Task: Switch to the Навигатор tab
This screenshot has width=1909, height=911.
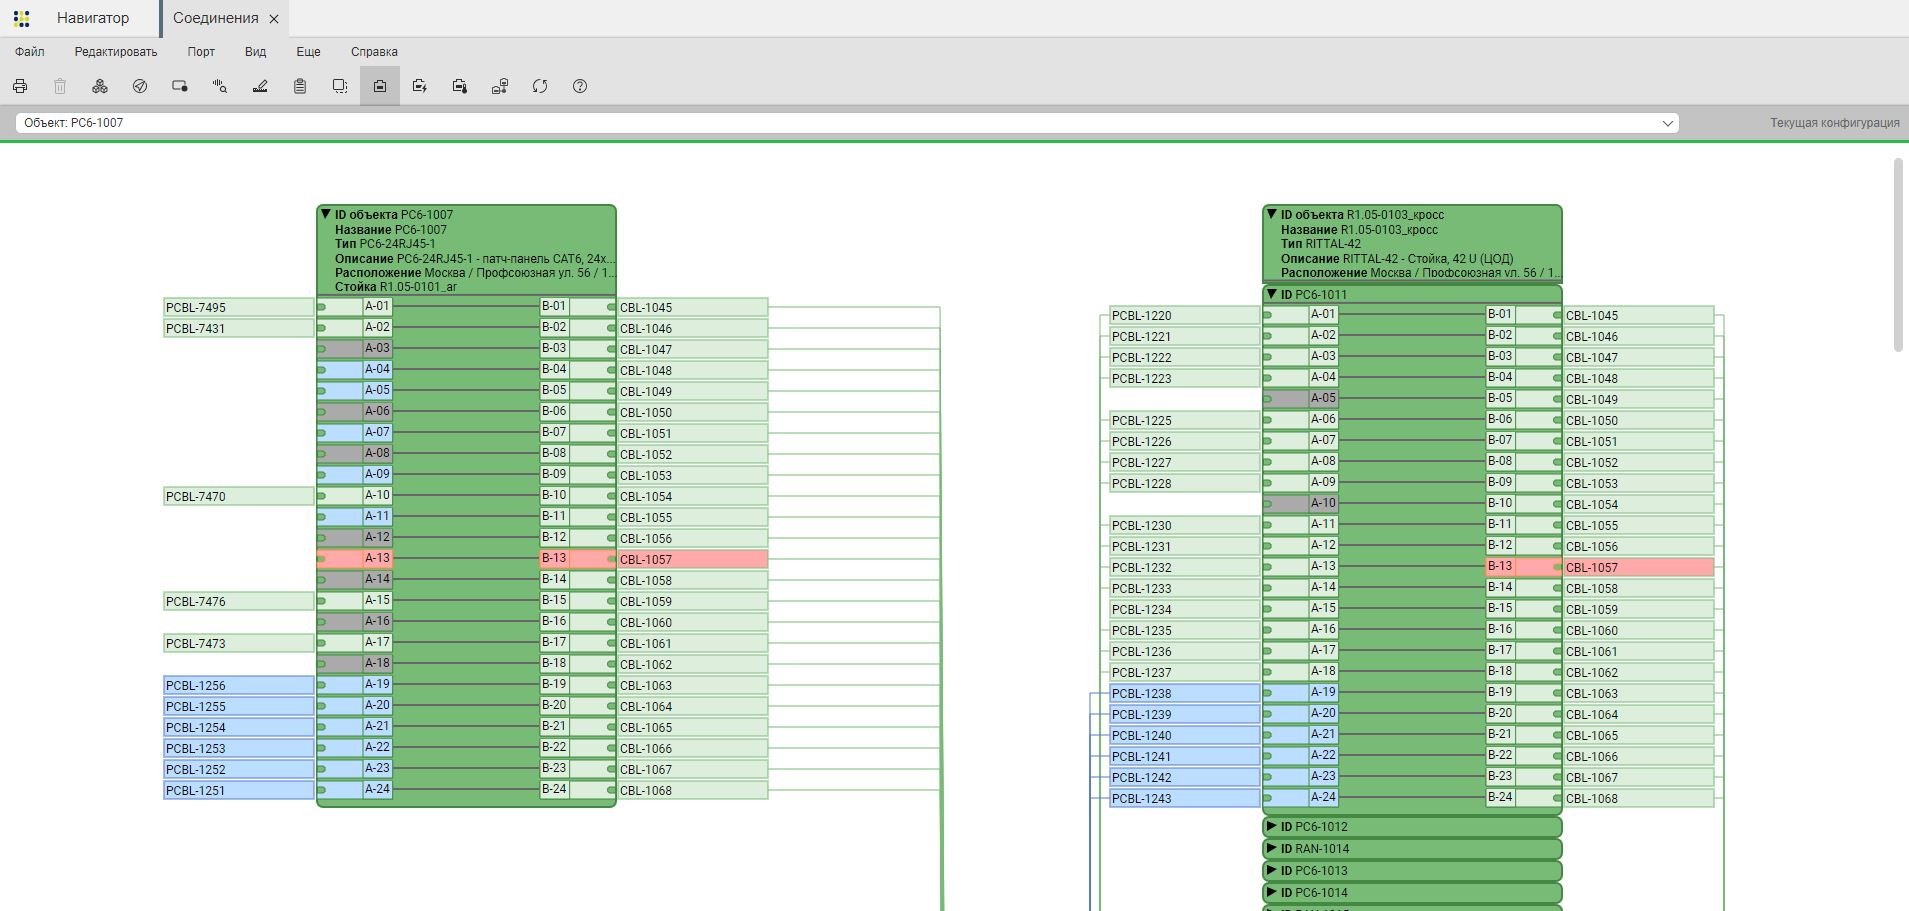Action: [x=92, y=18]
